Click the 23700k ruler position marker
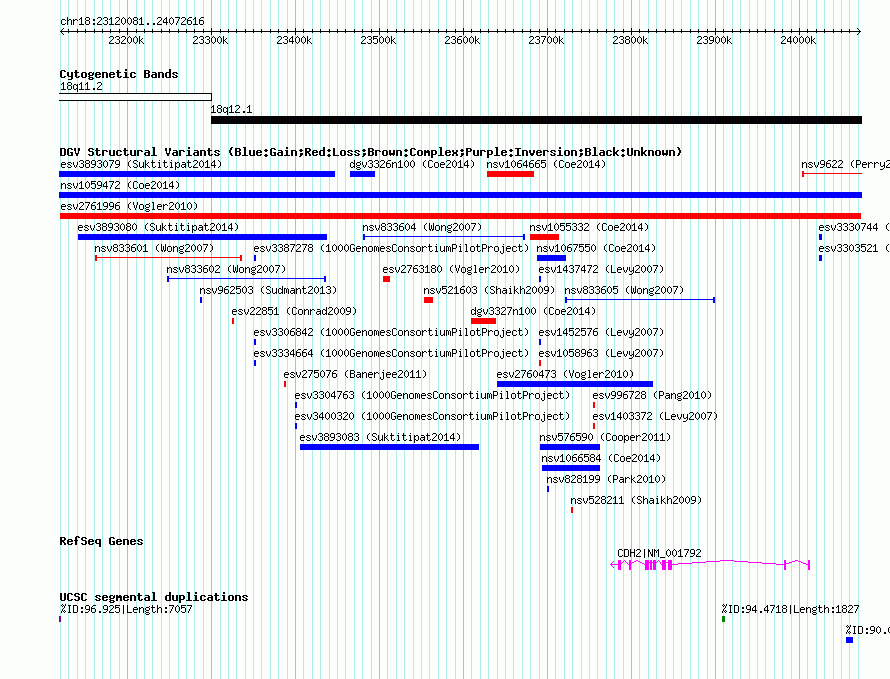890x679 pixels. 546,40
